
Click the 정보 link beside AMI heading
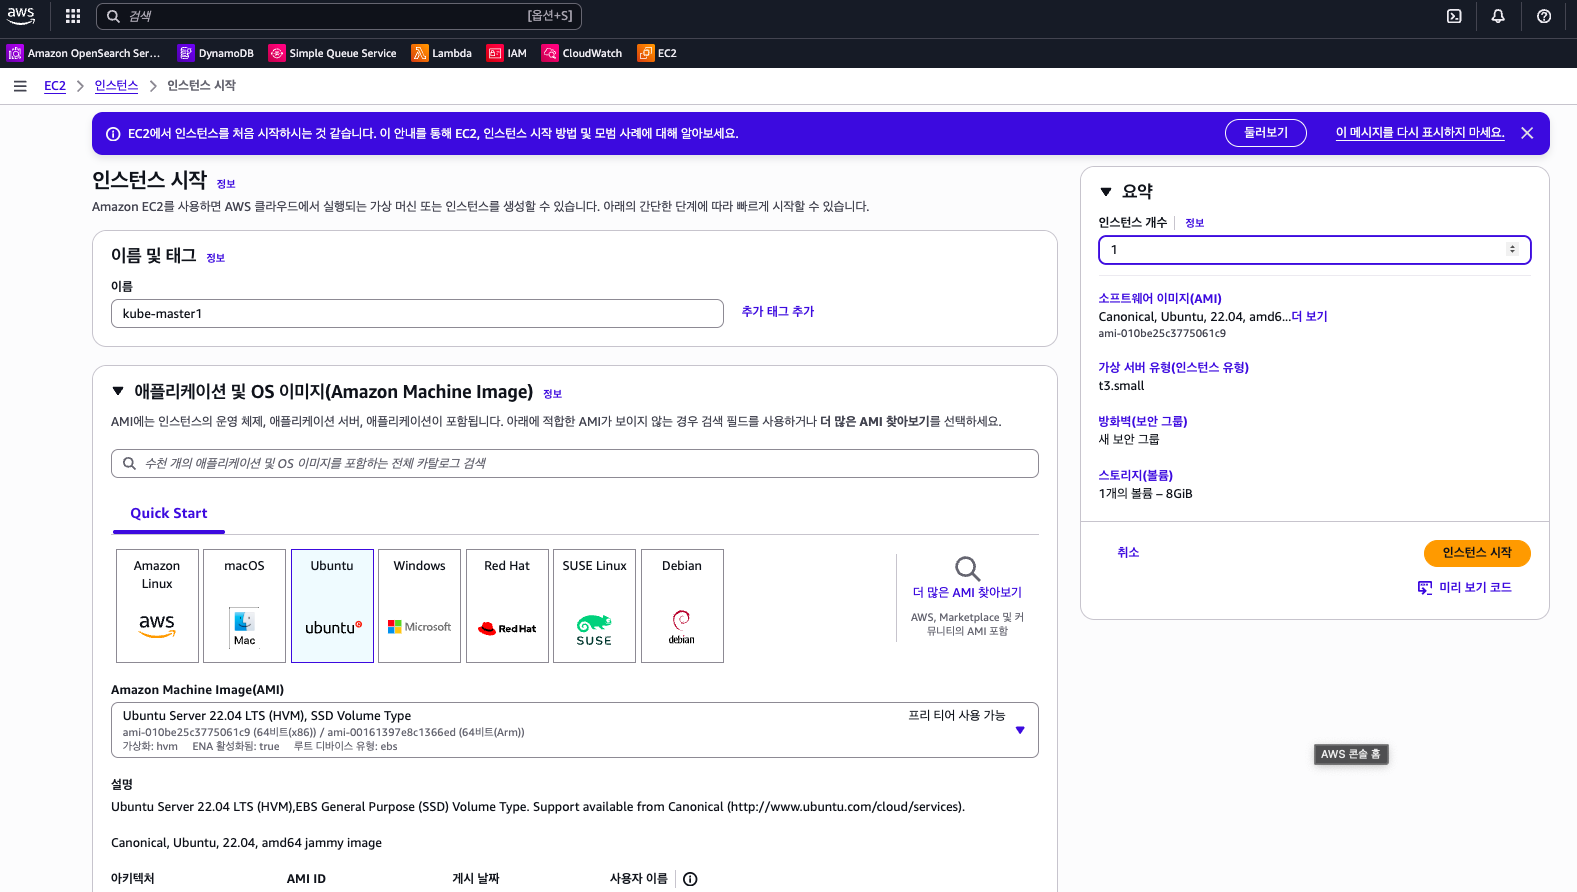[x=552, y=394]
